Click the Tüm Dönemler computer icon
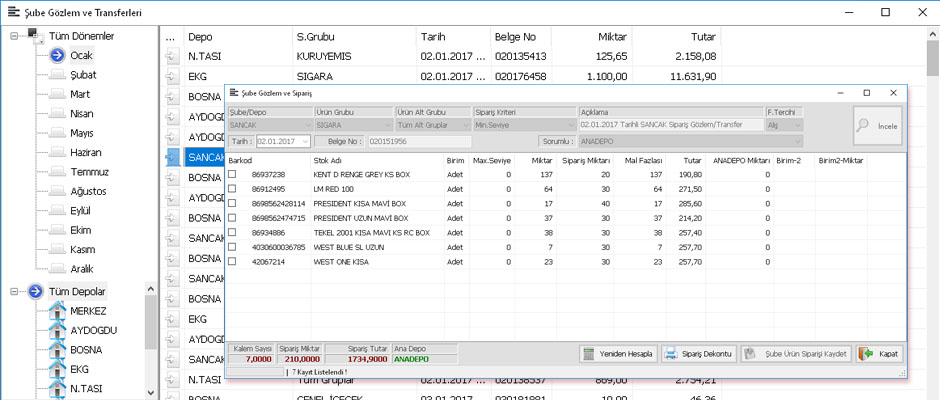940x400 pixels. point(35,35)
